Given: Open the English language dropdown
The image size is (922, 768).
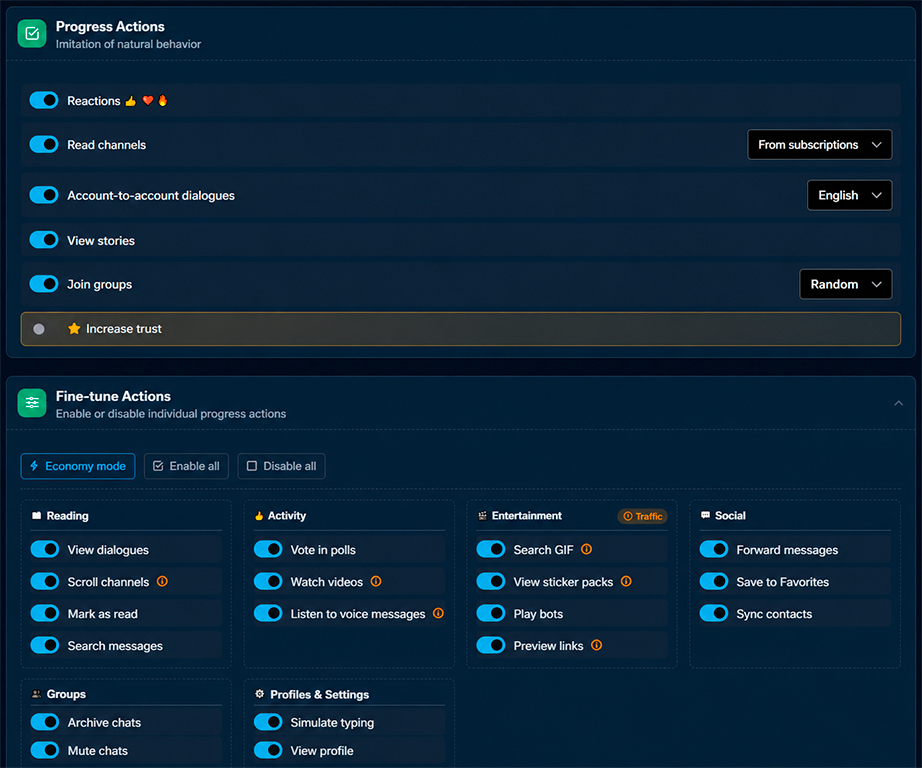Looking at the screenshot, I should (850, 195).
